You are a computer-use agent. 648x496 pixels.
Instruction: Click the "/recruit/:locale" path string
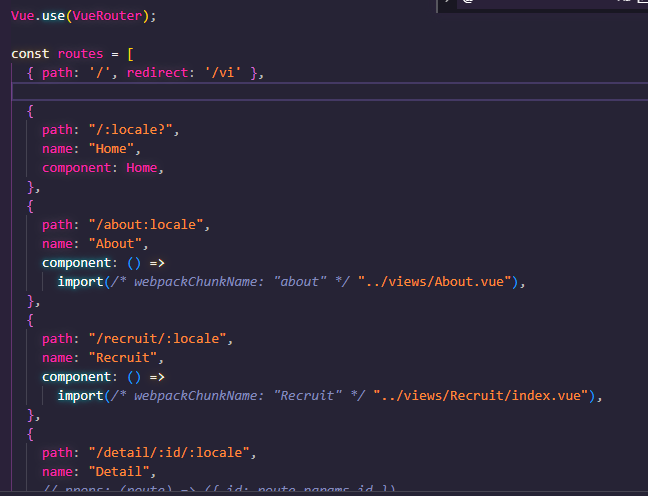157,339
